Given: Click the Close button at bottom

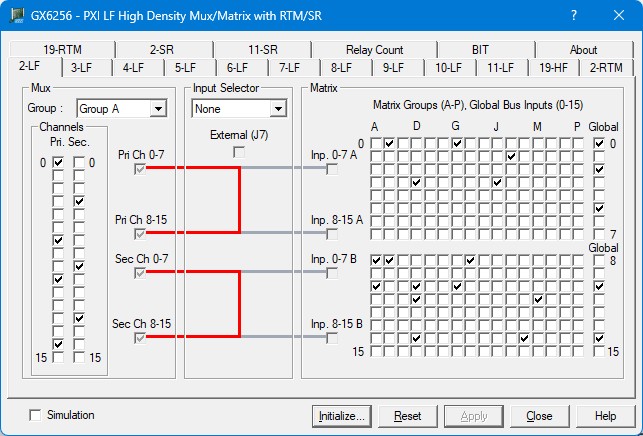Looking at the screenshot, I should tap(539, 416).
